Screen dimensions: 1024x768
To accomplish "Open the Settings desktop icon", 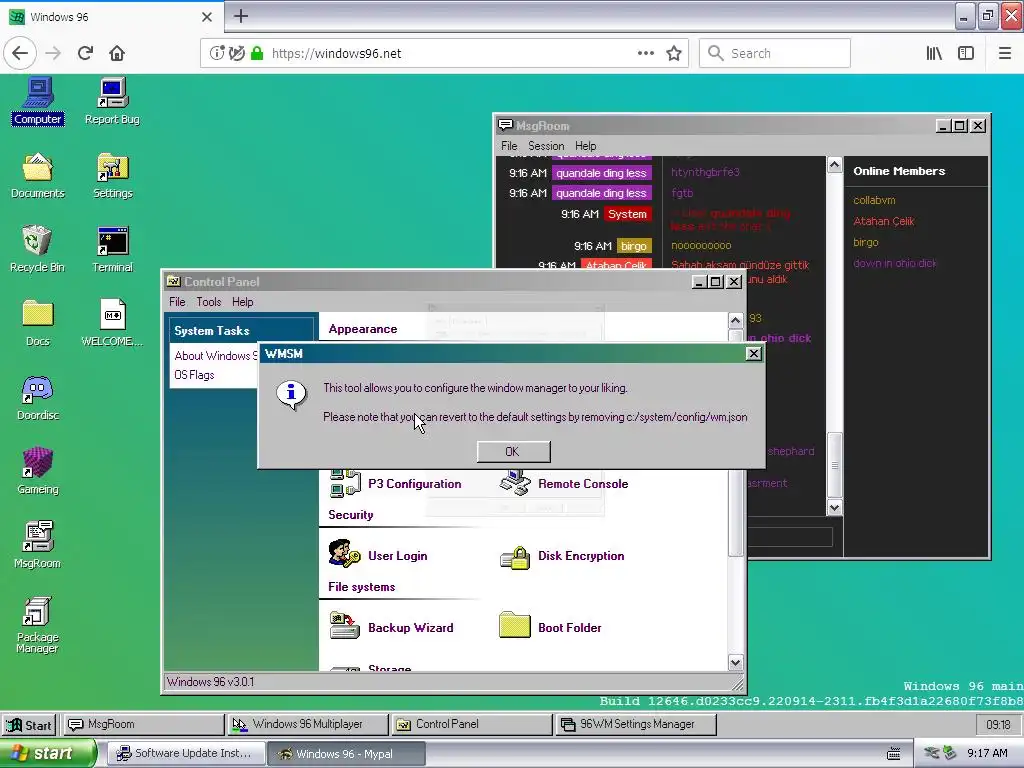I will (x=112, y=175).
